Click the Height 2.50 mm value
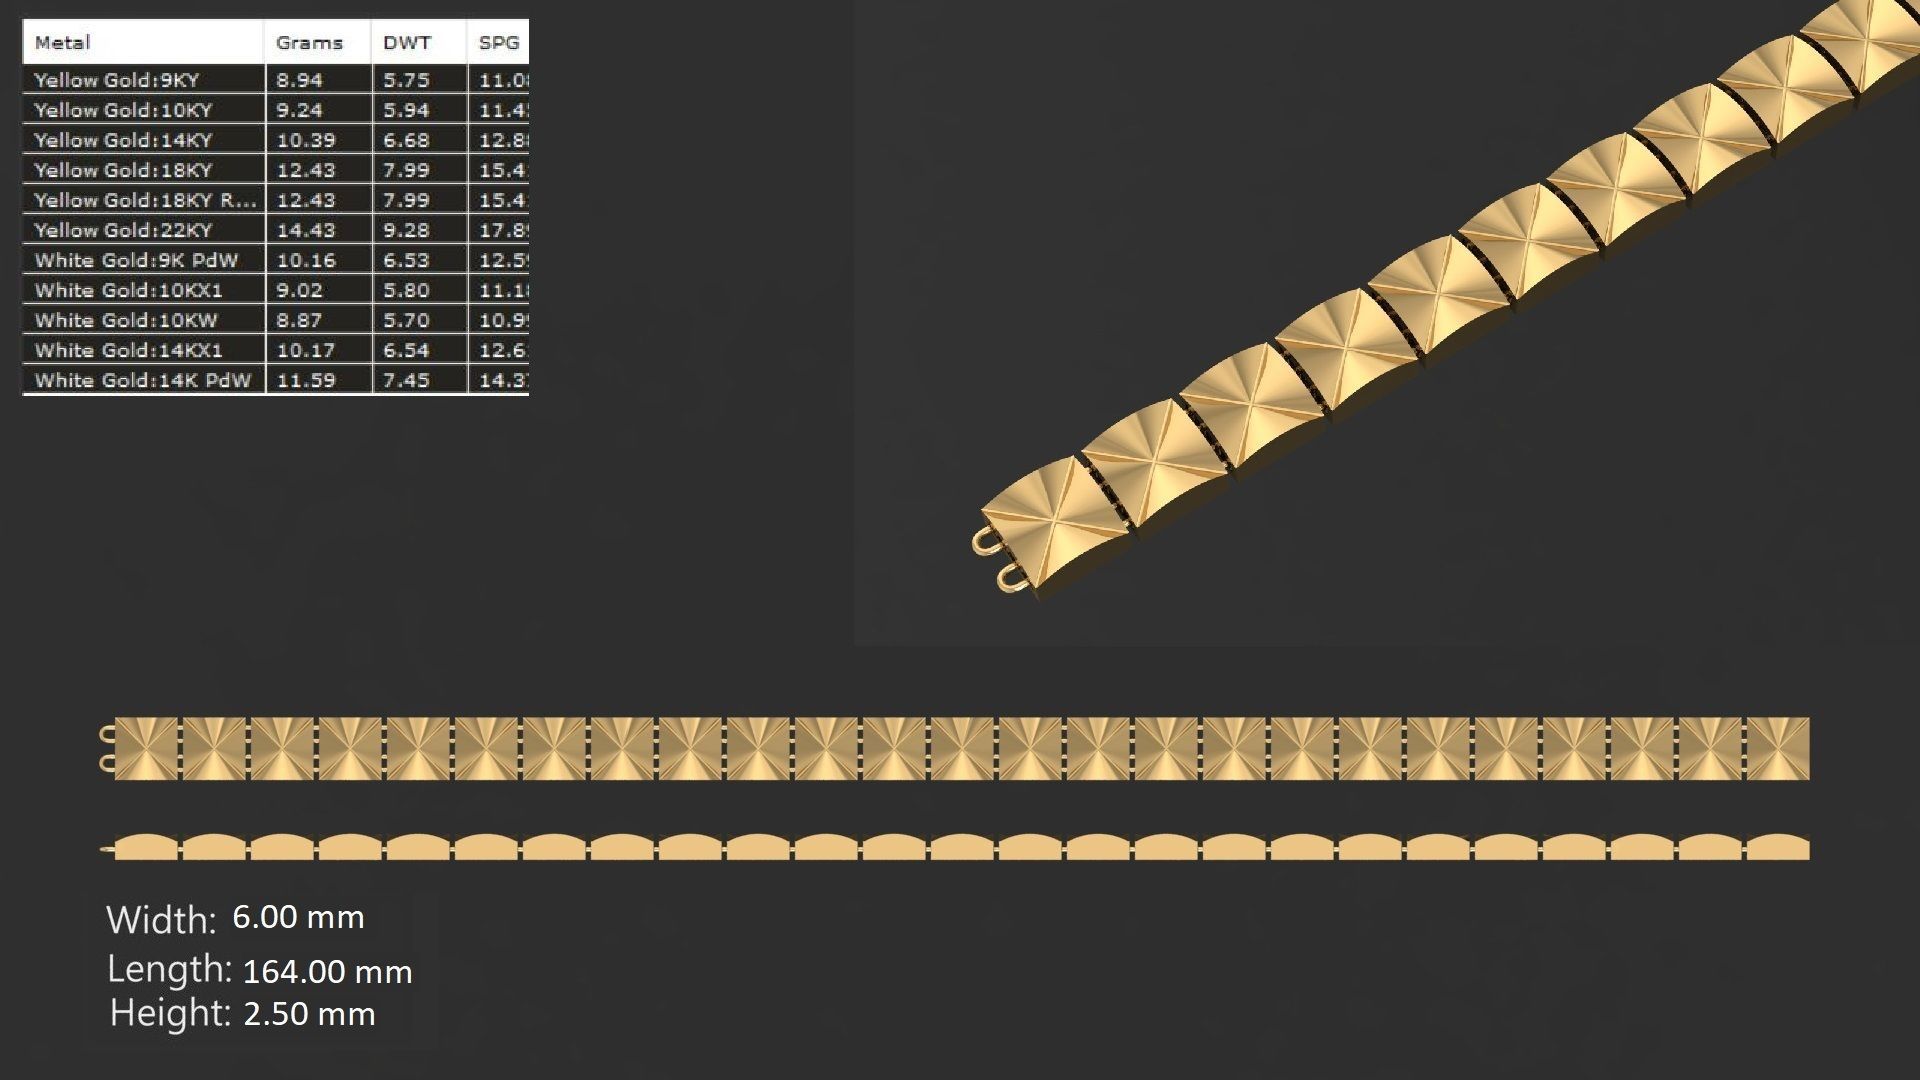 click(x=309, y=1014)
